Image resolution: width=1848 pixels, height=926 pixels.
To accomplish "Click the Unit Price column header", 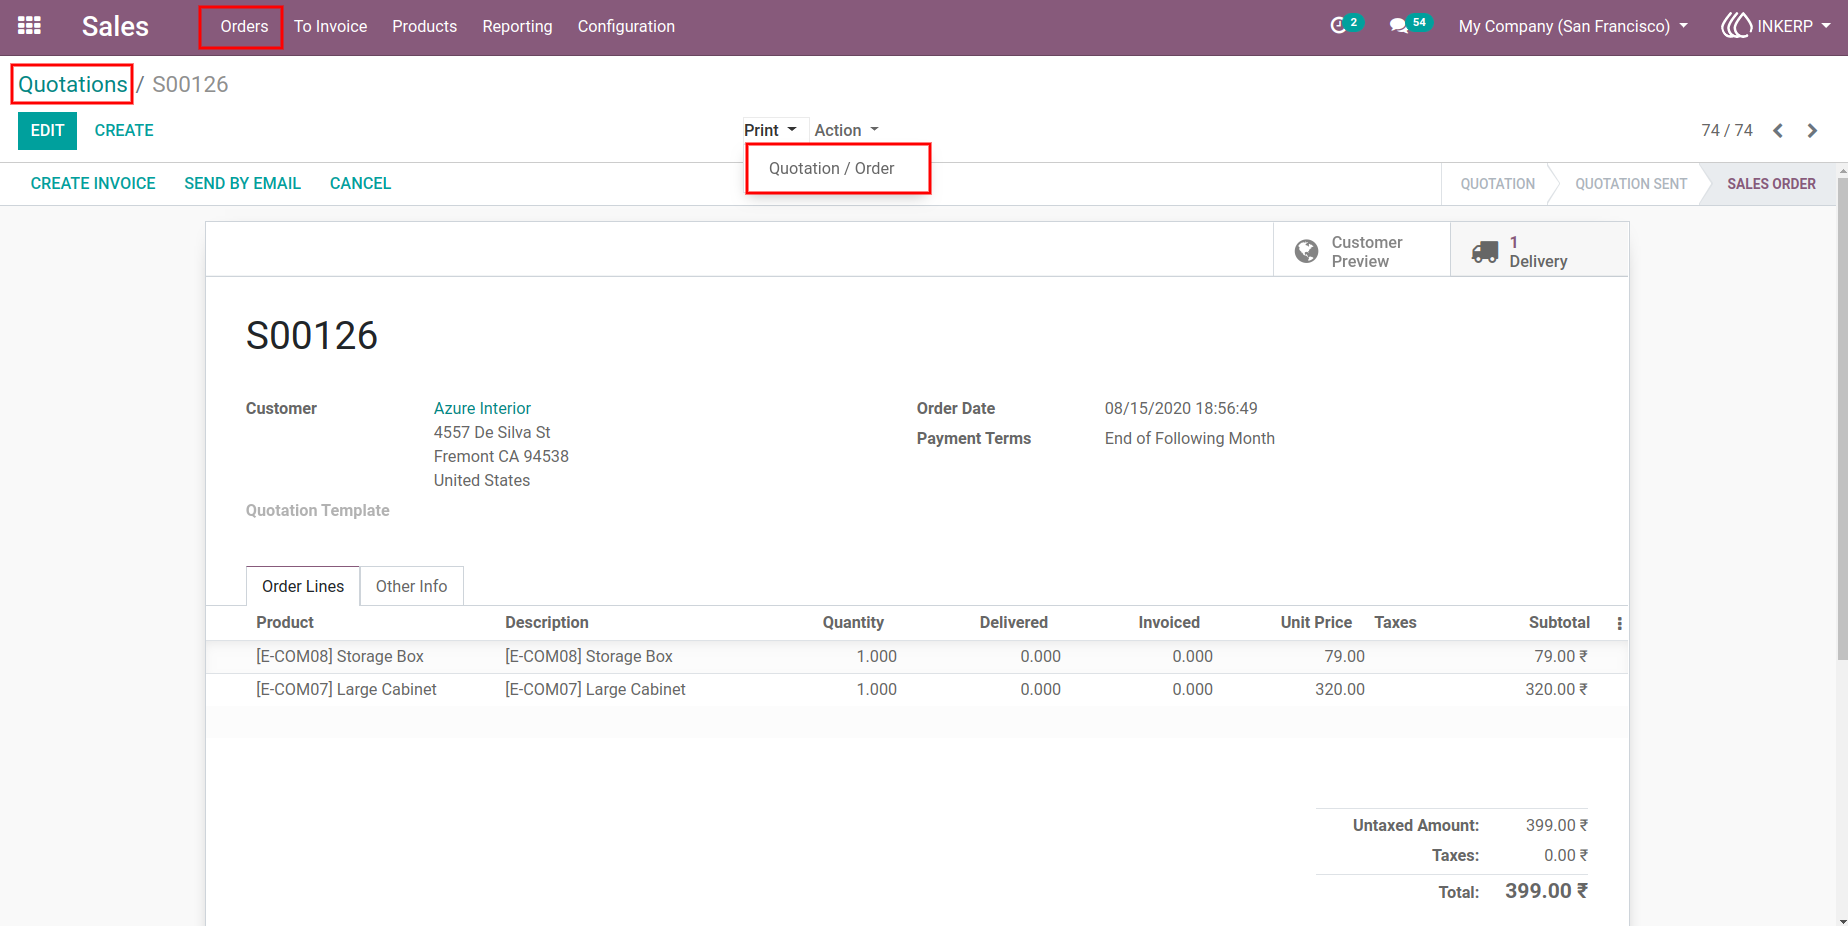I will [1316, 623].
